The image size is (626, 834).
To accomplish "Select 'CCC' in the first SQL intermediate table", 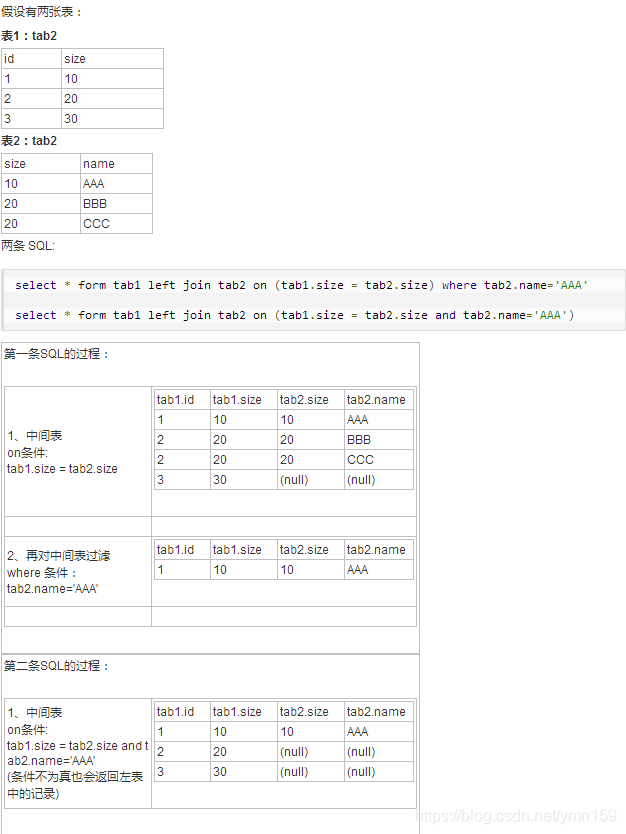I will pyautogui.click(x=379, y=460).
